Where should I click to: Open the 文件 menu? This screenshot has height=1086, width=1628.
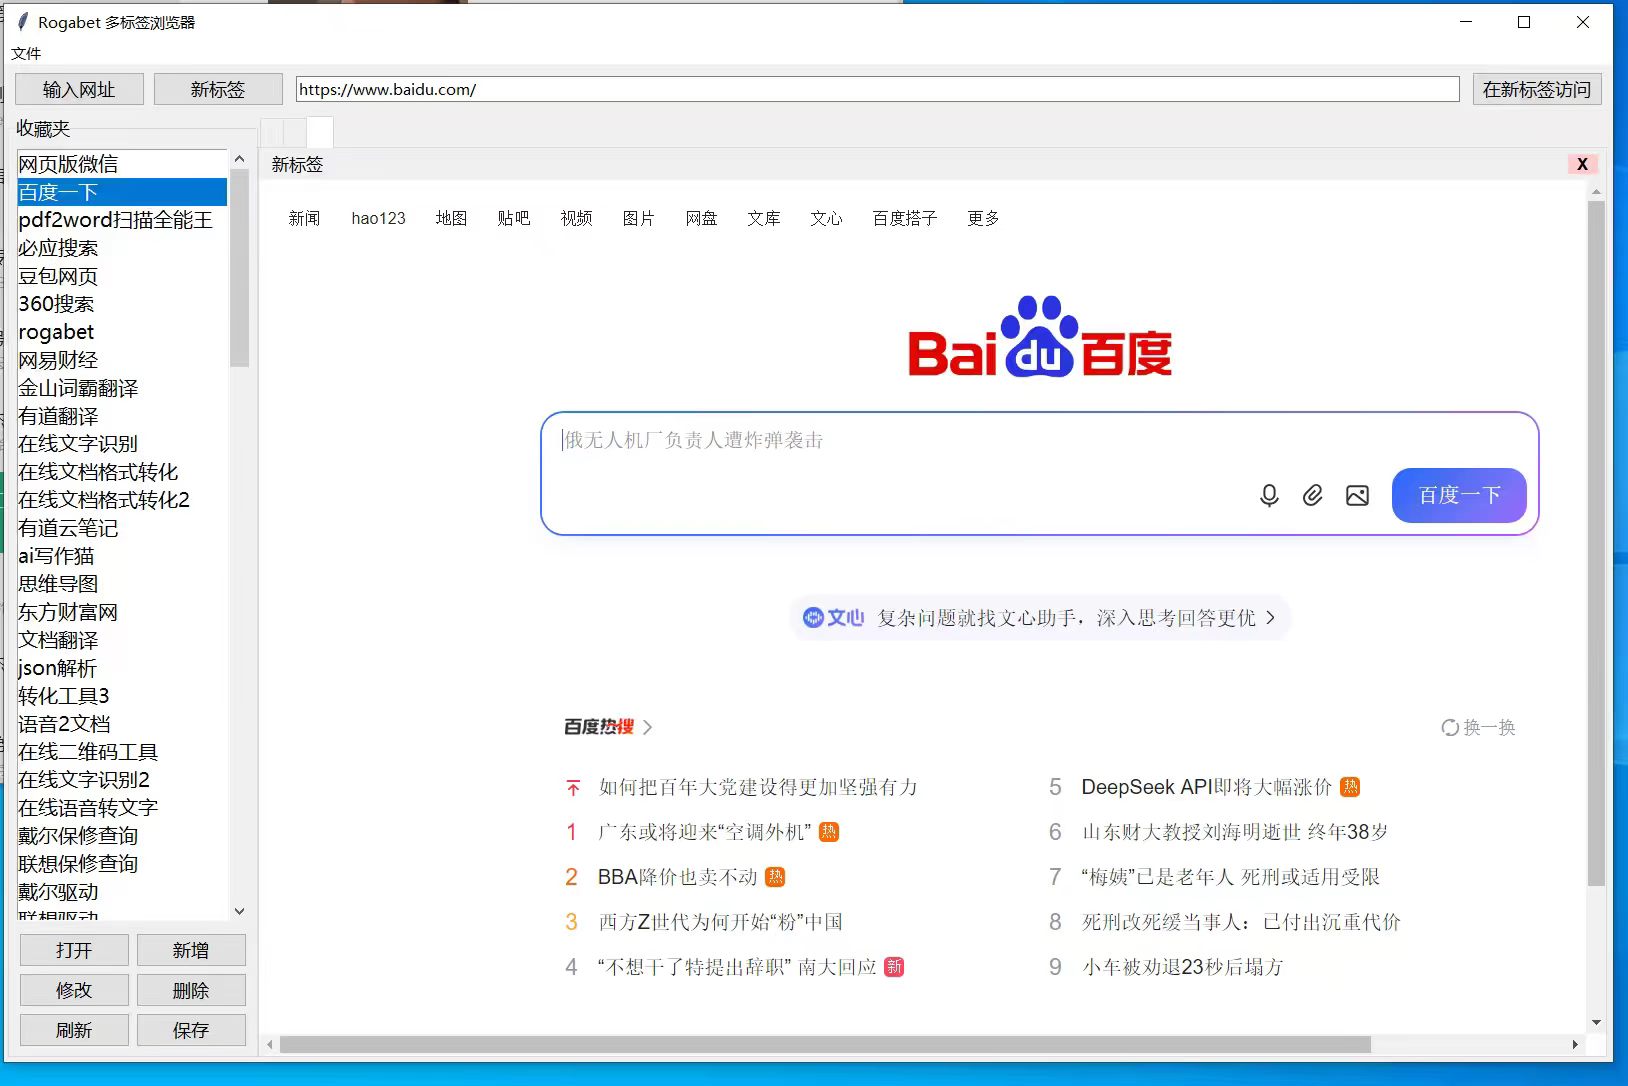click(26, 53)
